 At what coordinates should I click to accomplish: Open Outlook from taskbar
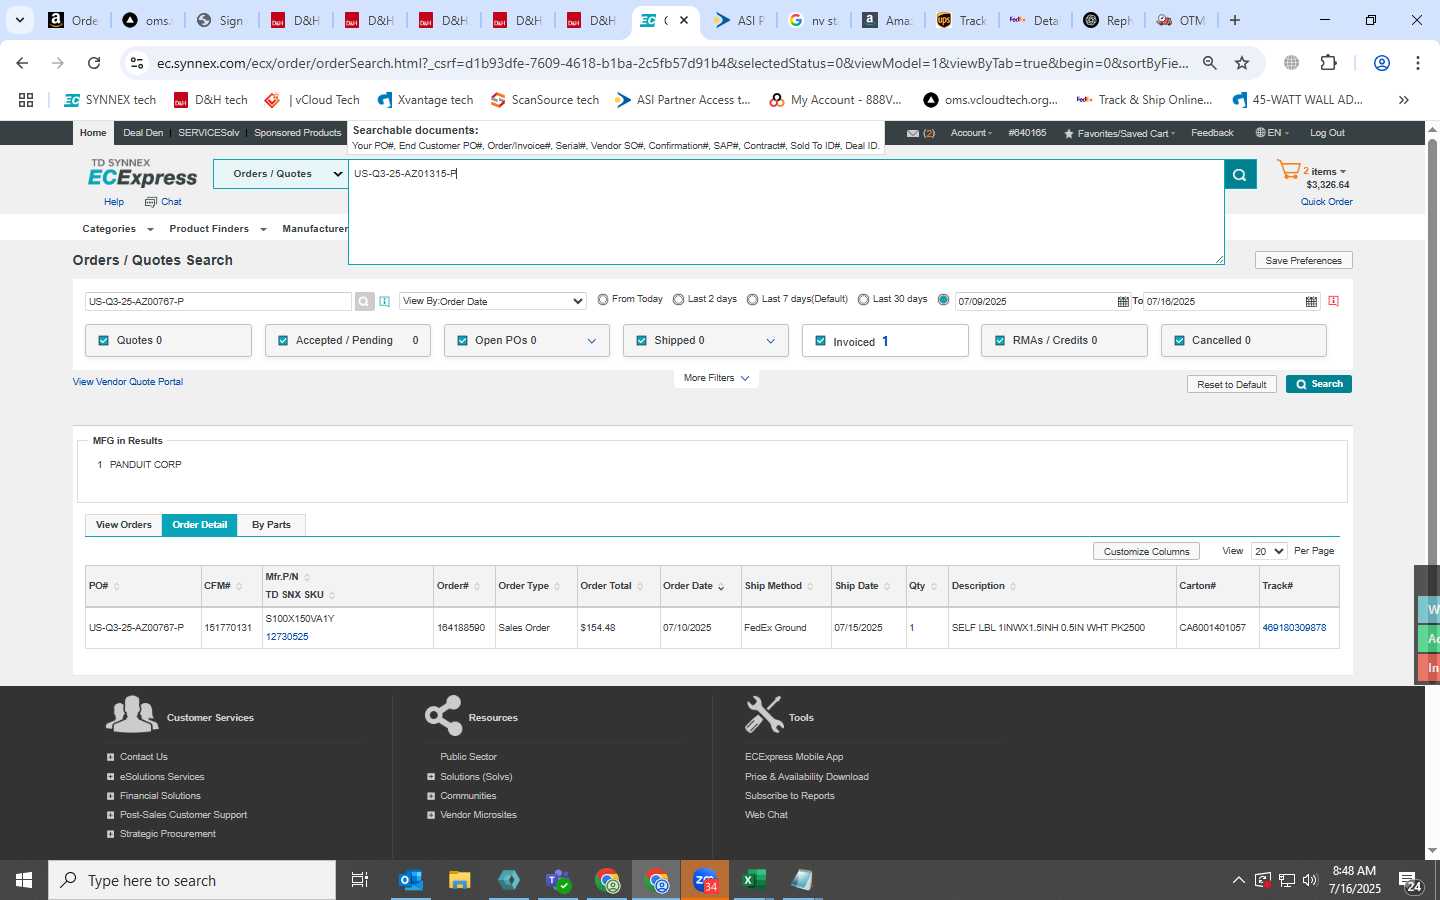[x=411, y=880]
